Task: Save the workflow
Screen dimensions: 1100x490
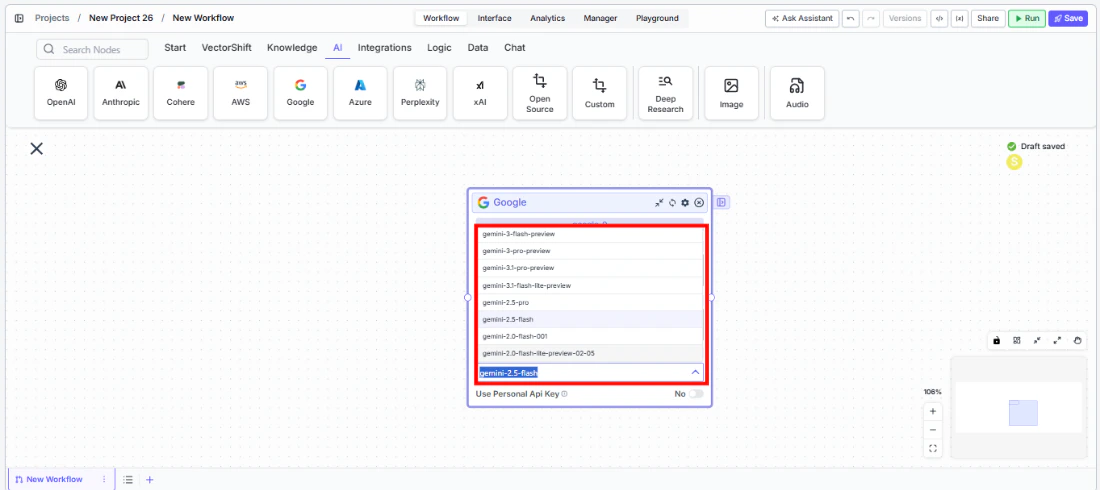Action: [x=1068, y=18]
